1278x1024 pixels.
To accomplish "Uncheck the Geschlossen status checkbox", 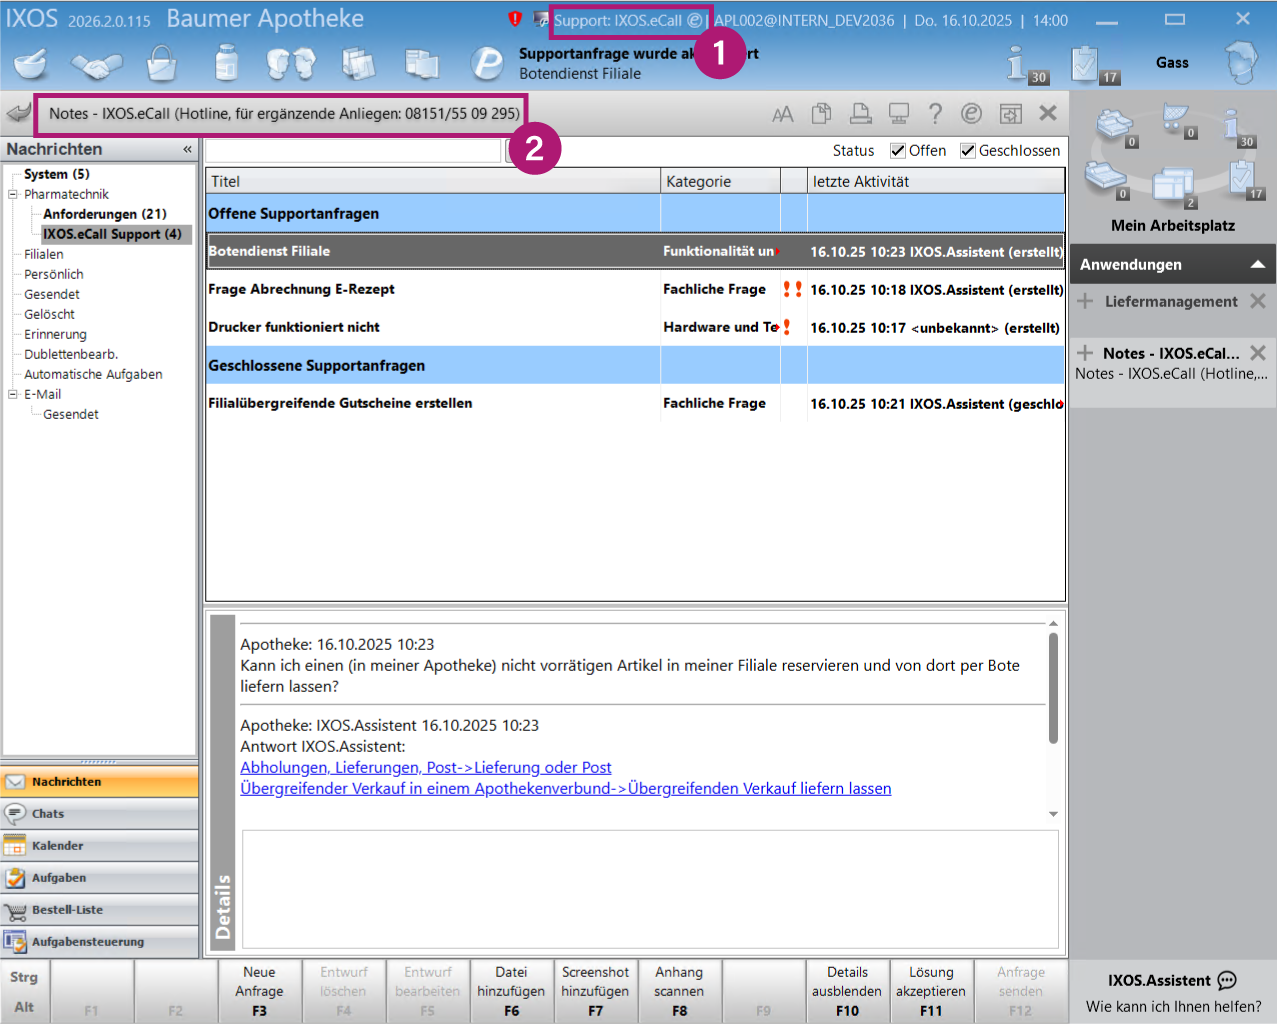I will (967, 151).
